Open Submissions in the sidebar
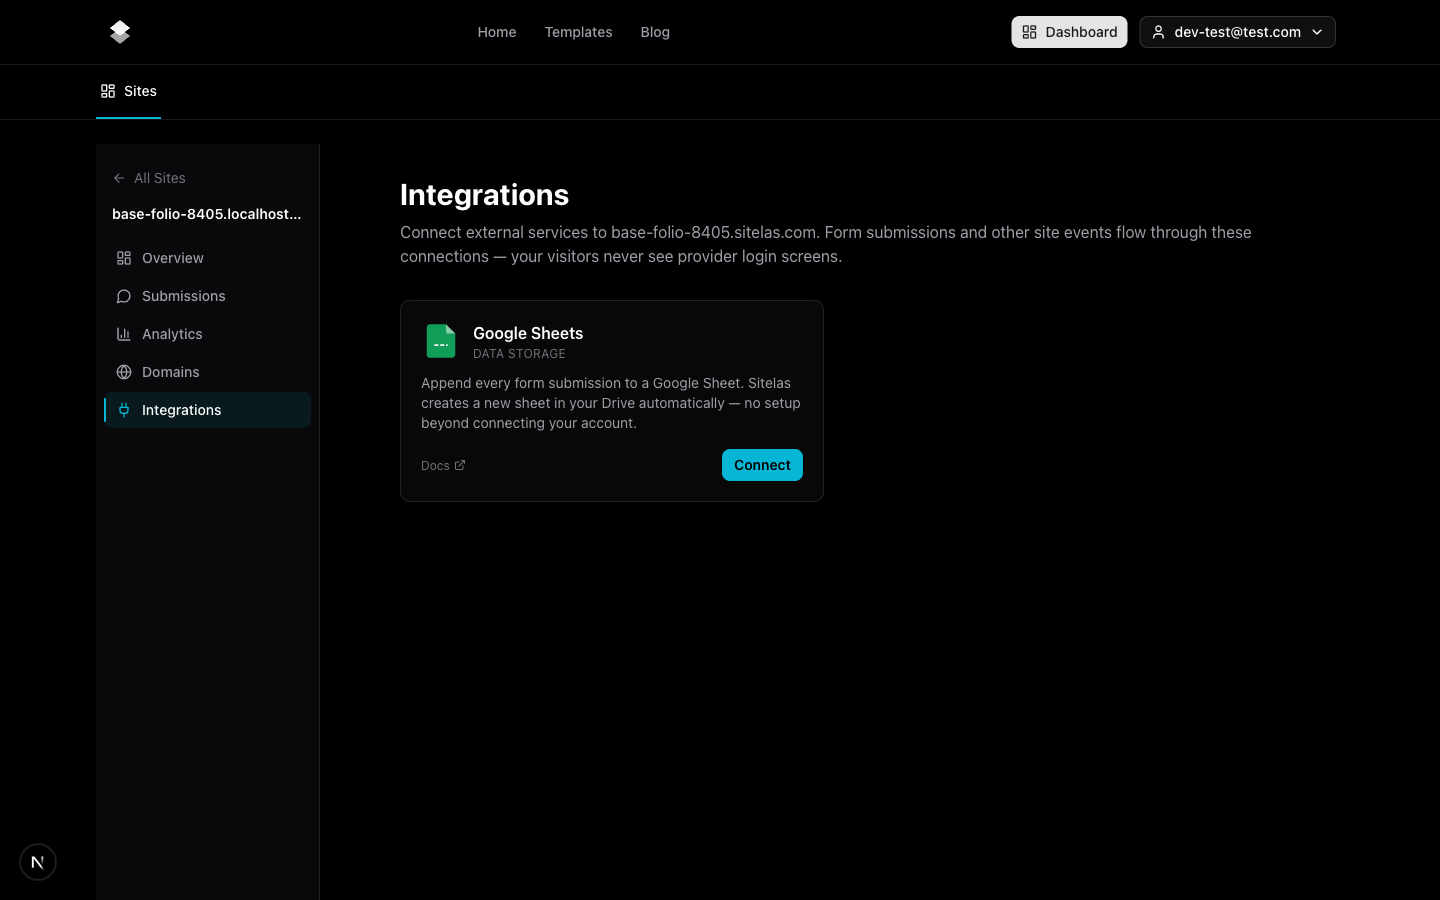Image resolution: width=1440 pixels, height=900 pixels. [207, 296]
